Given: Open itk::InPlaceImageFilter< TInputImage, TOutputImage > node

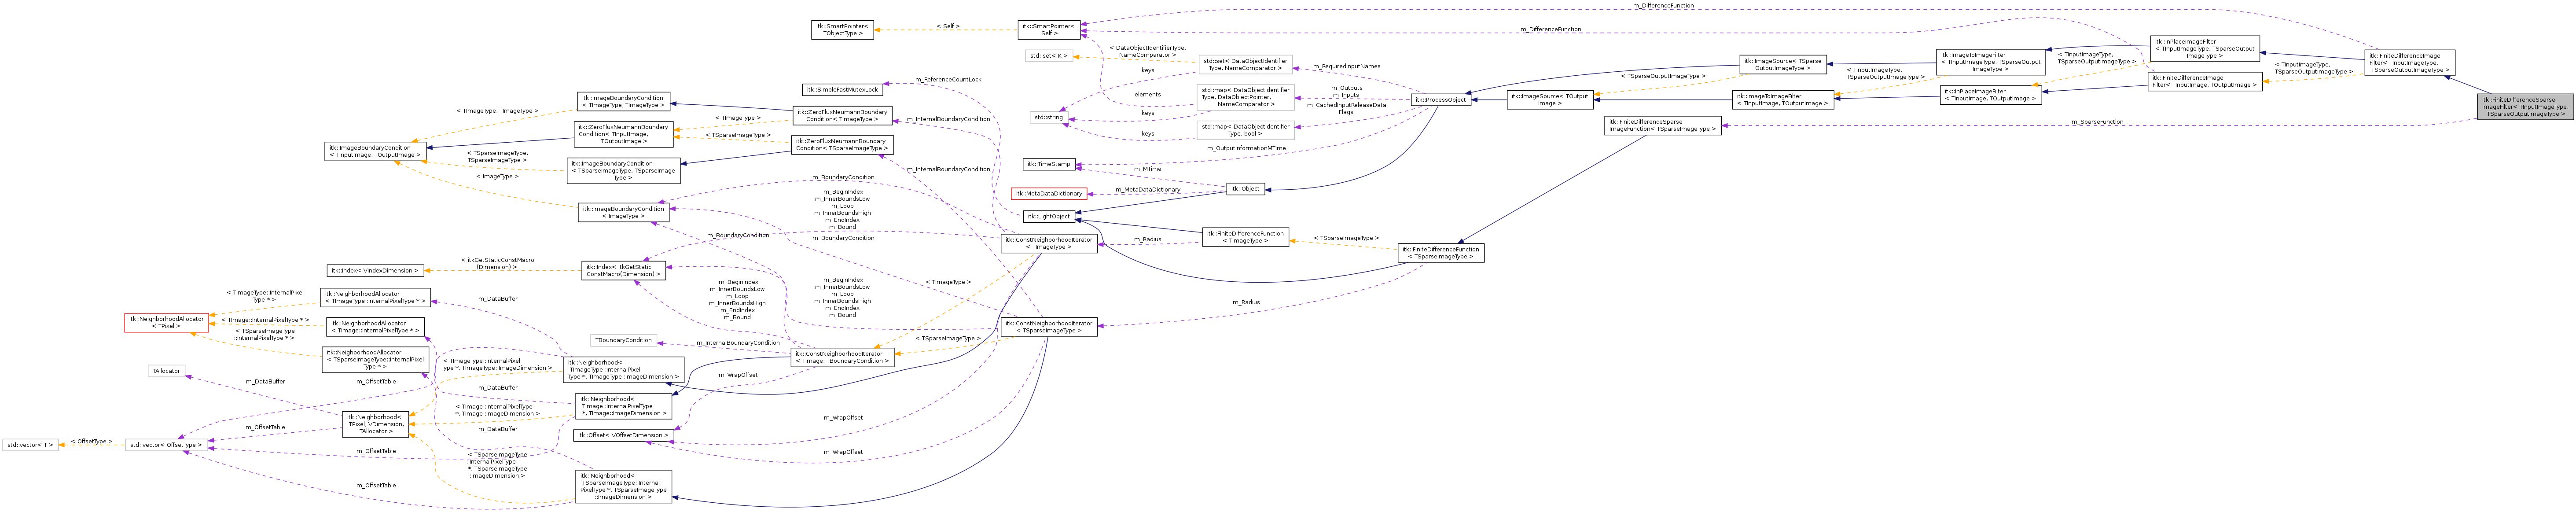Looking at the screenshot, I should tap(1991, 95).
